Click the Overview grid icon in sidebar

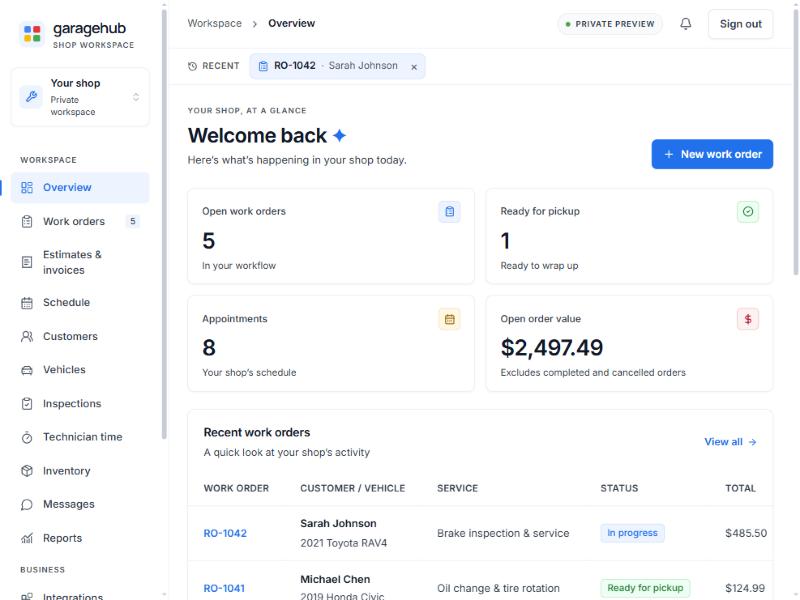(27, 188)
